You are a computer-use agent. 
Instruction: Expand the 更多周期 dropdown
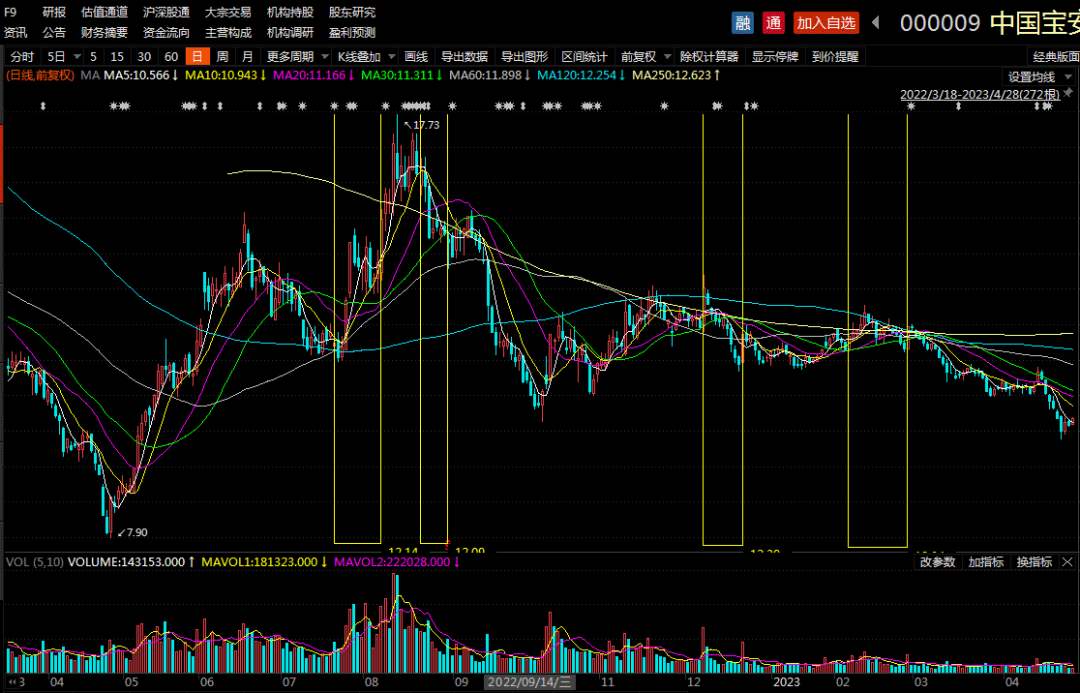coord(295,57)
